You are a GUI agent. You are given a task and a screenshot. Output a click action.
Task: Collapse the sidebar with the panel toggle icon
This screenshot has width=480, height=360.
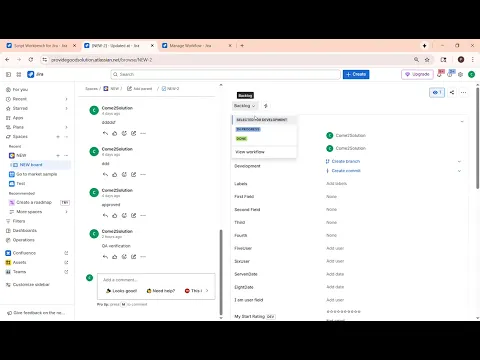9,74
